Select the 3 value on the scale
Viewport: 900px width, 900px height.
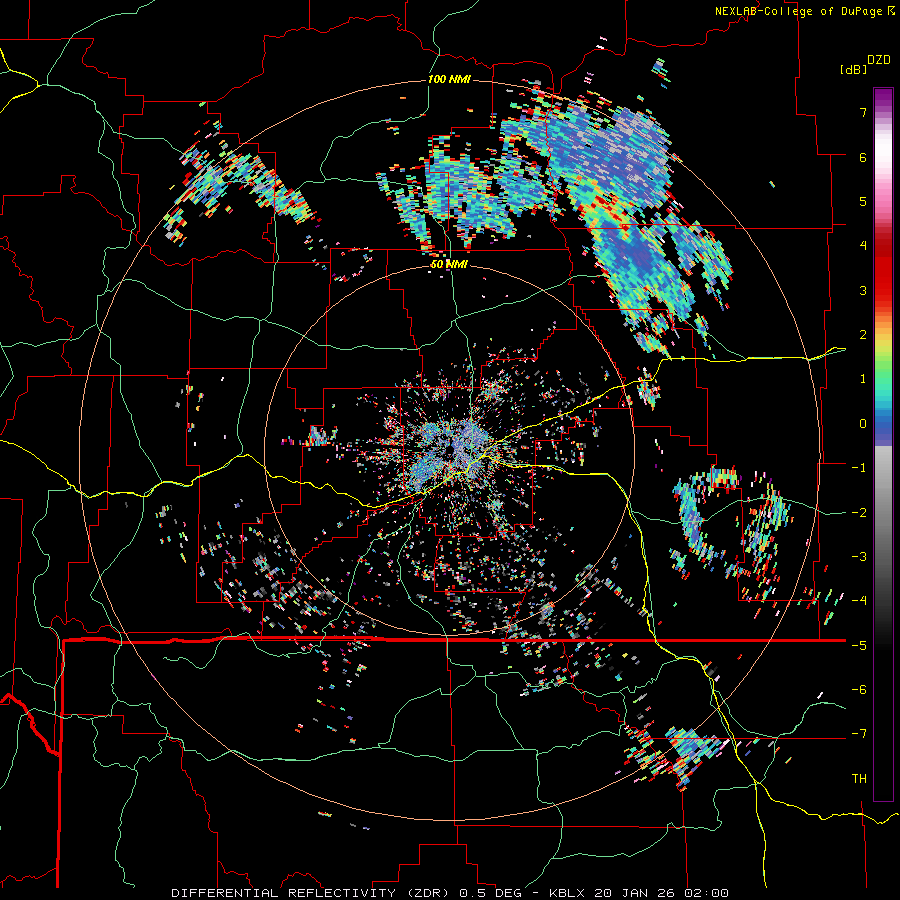(x=863, y=290)
